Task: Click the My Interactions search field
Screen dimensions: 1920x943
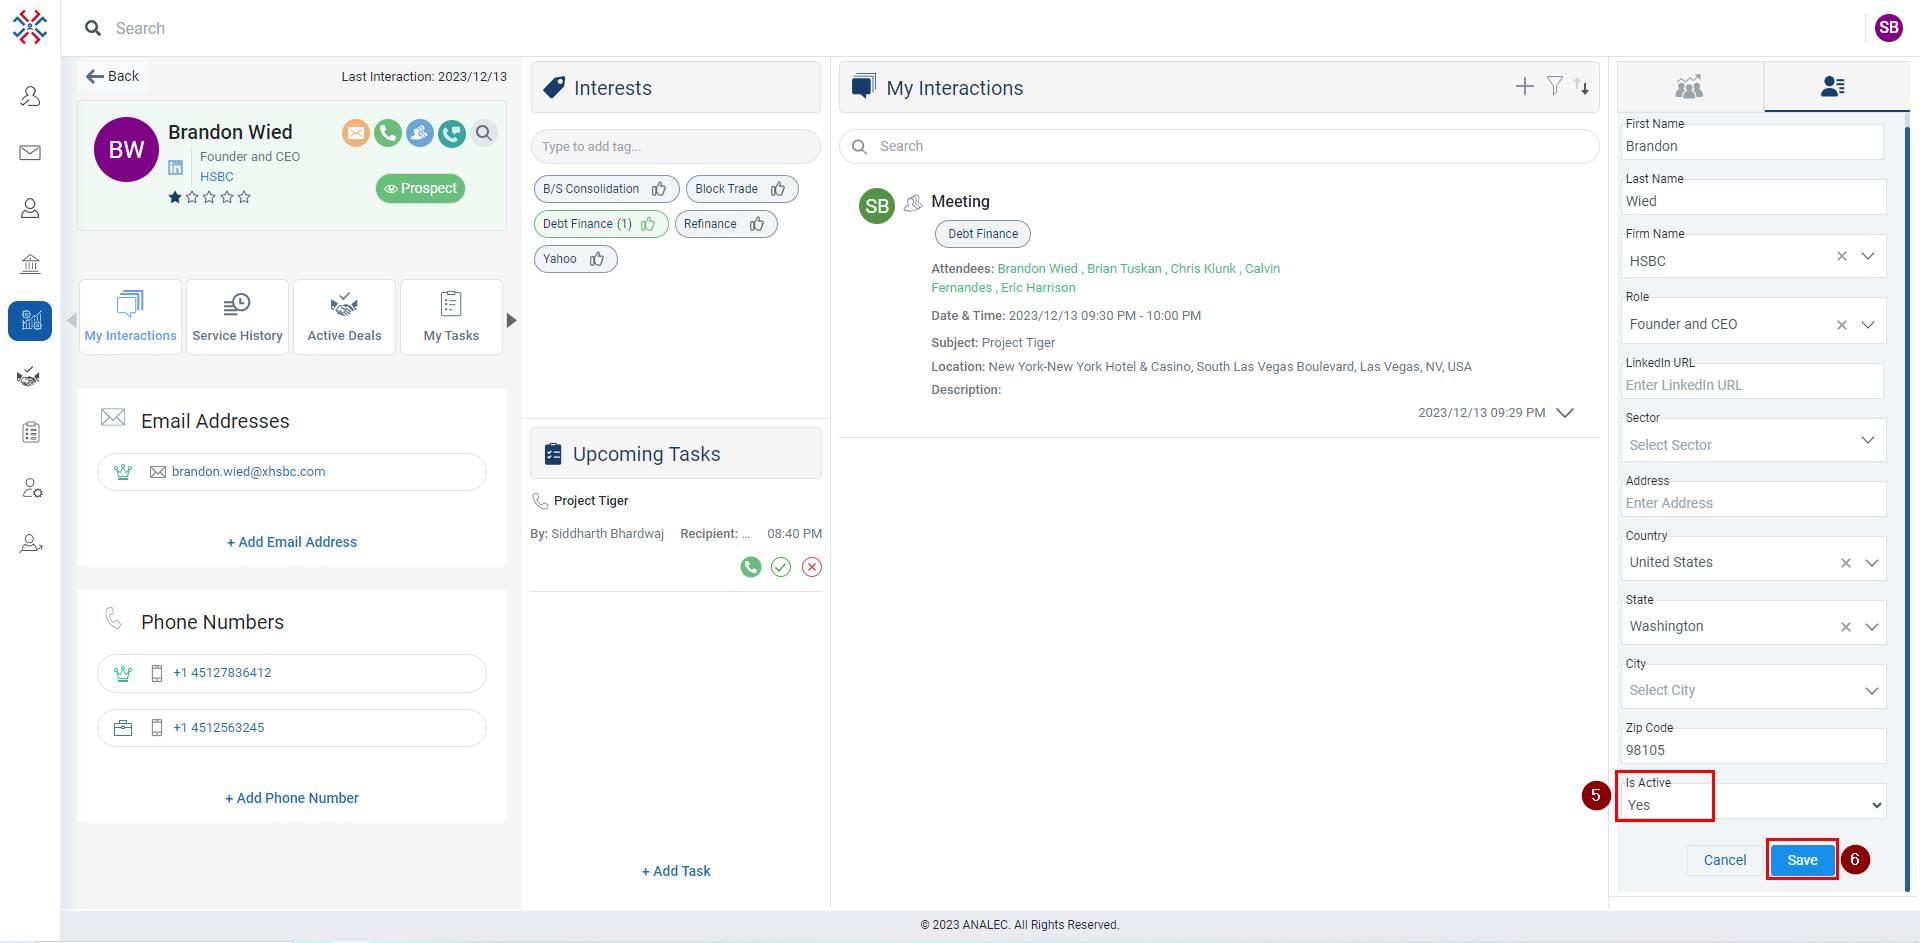Action: (x=1219, y=147)
